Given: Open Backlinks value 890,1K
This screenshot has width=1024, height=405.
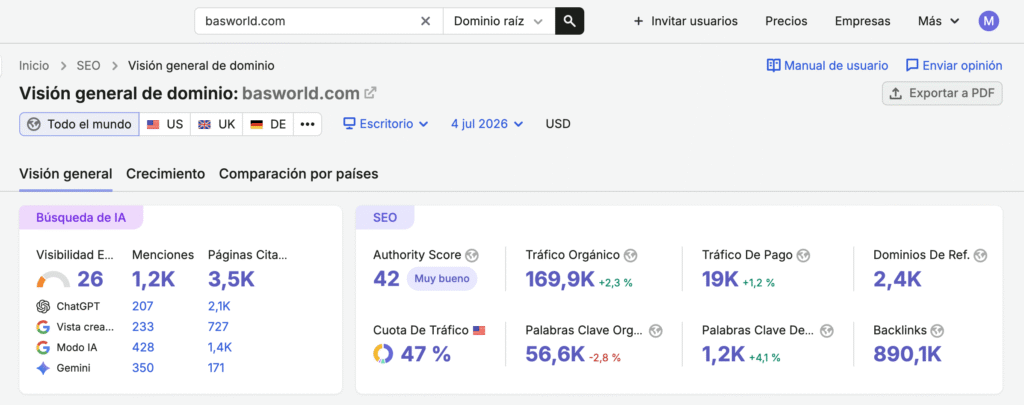Looking at the screenshot, I should point(907,354).
